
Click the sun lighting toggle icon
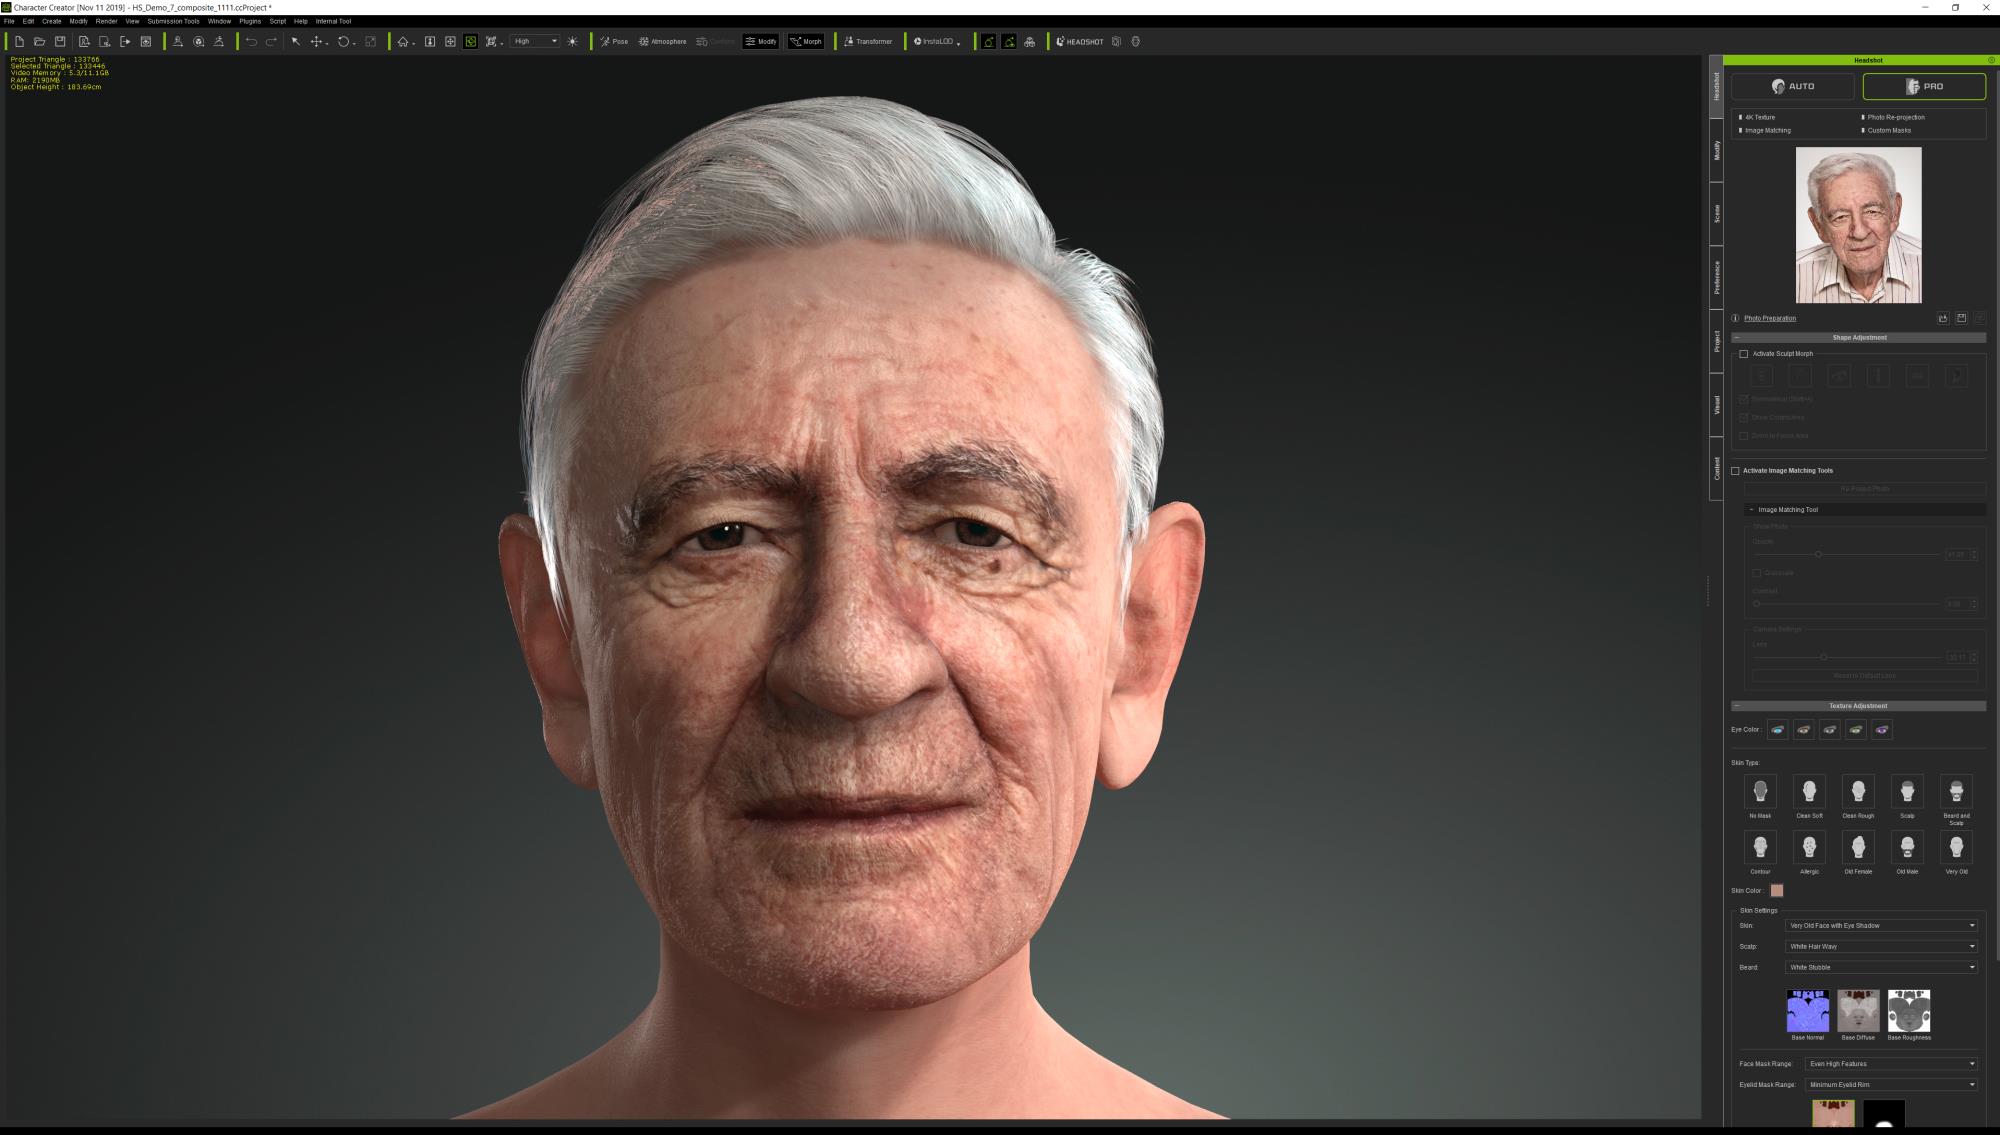point(573,41)
